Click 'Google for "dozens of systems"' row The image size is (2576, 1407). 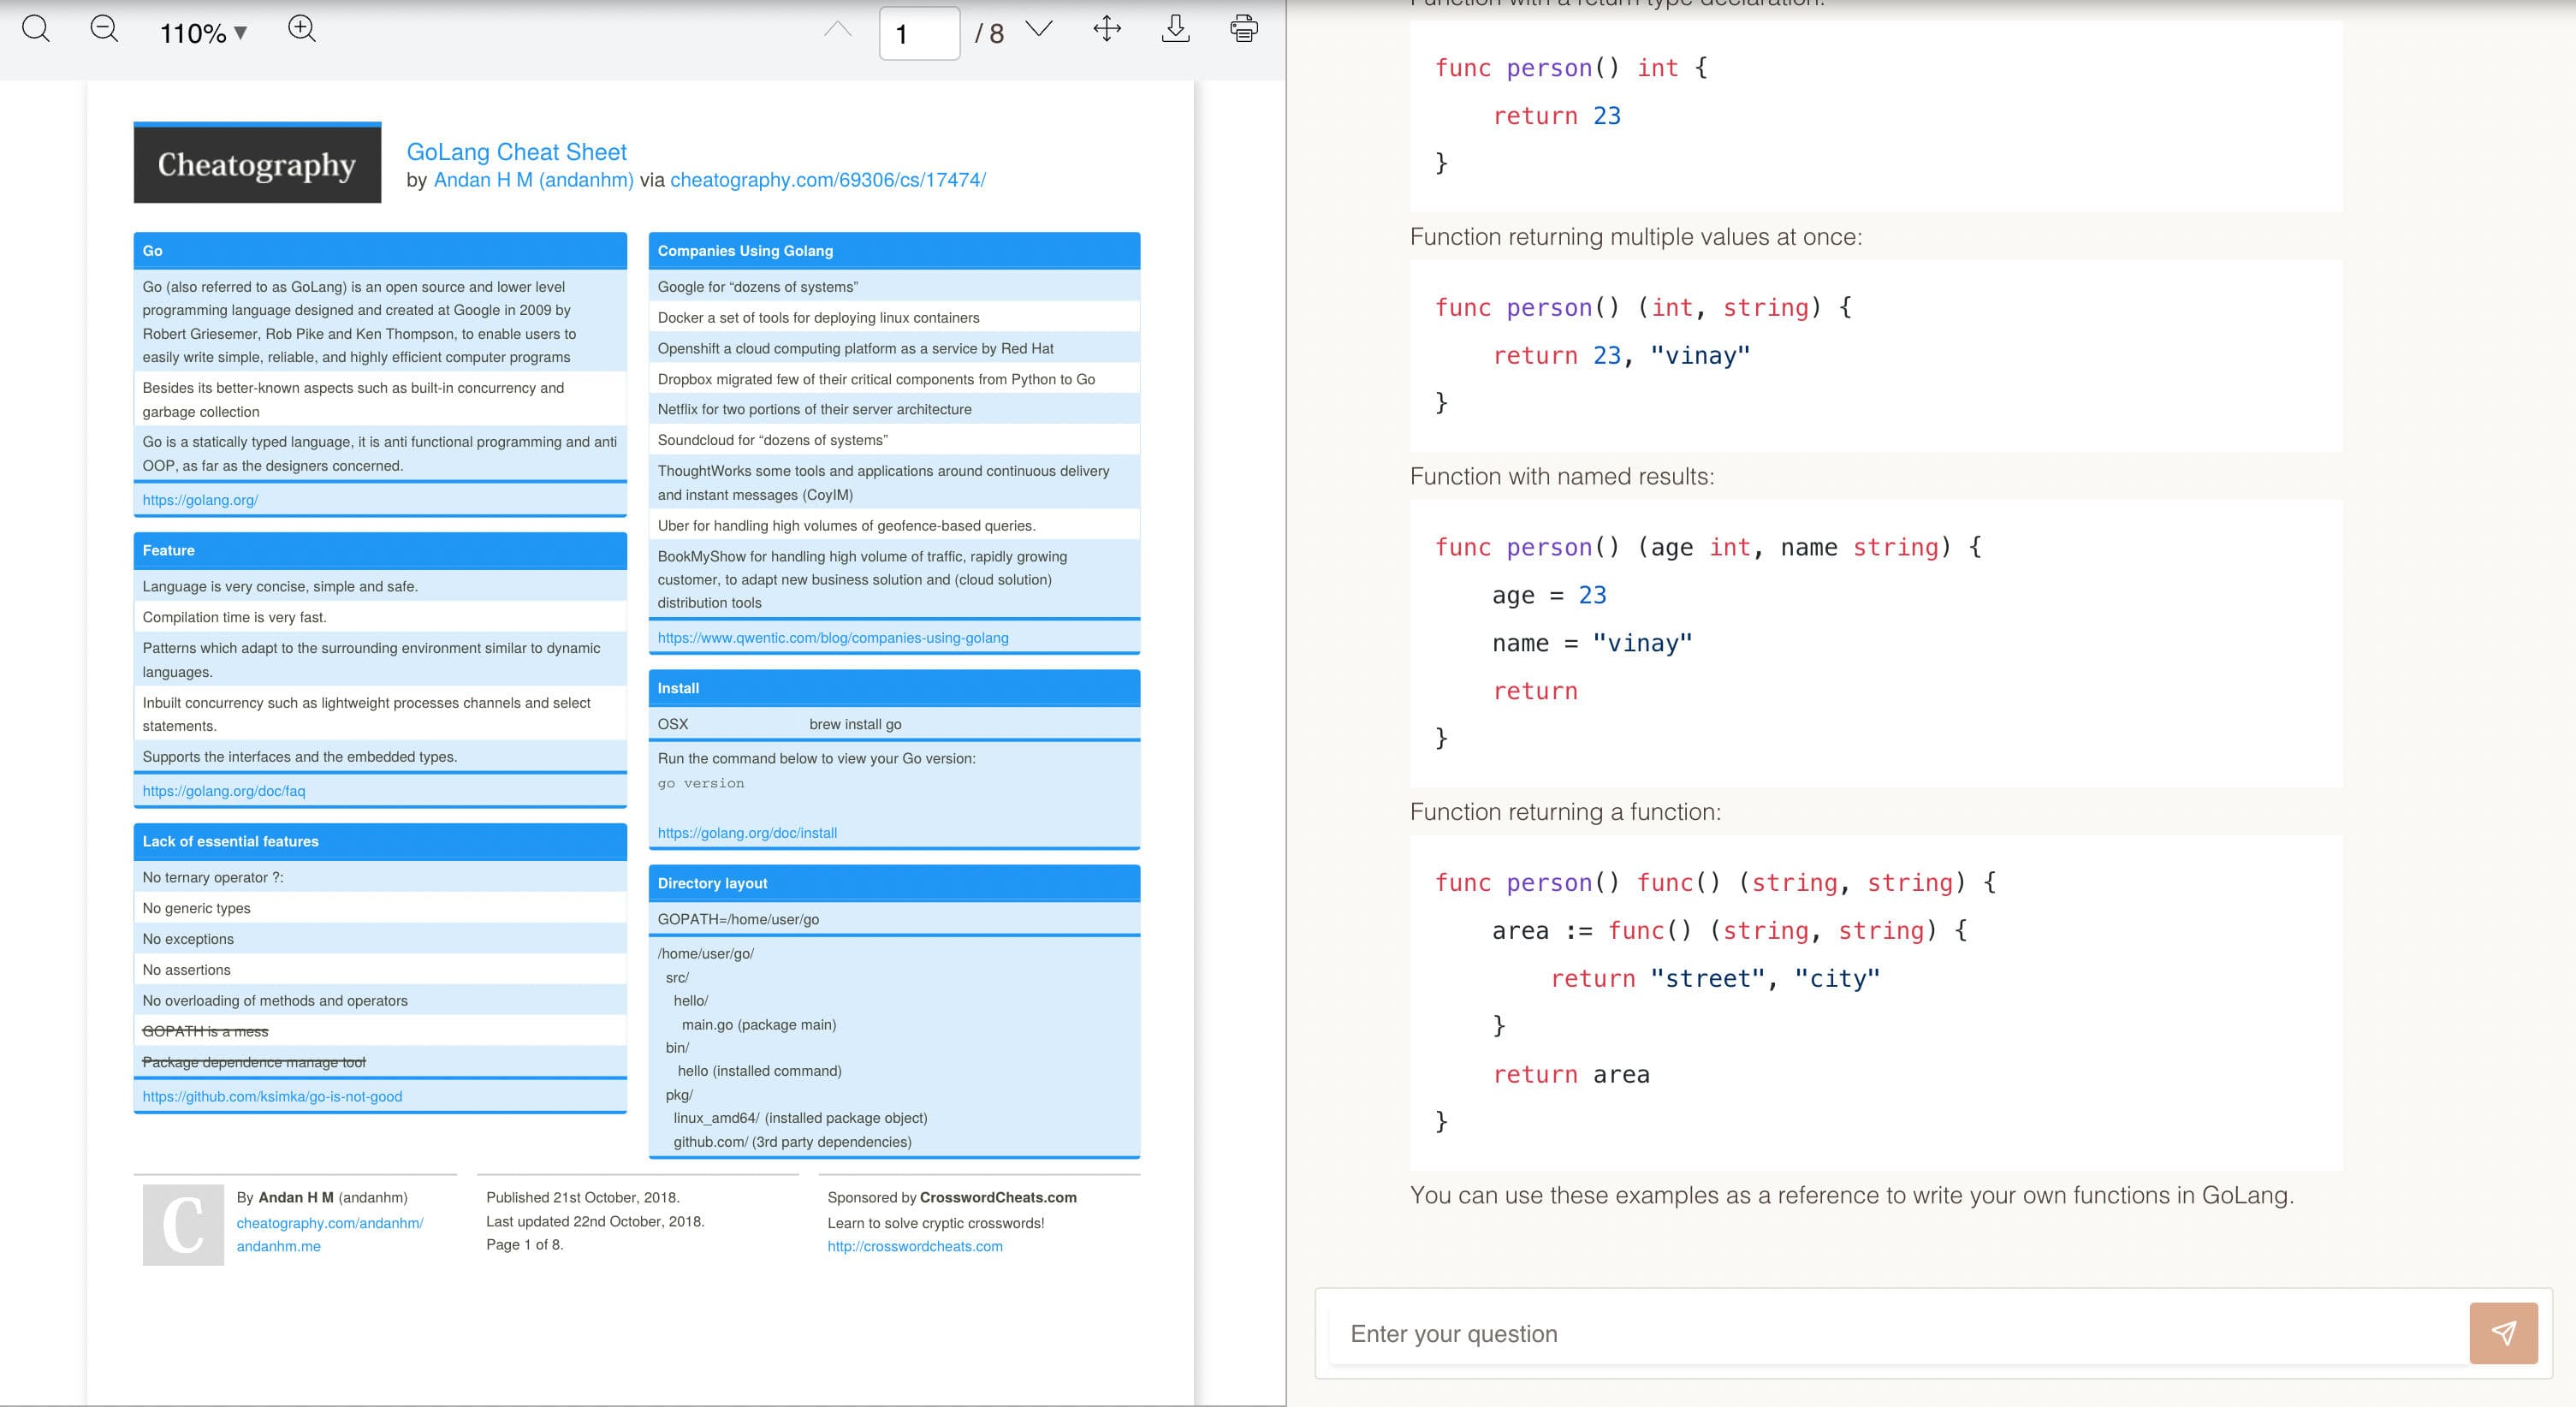click(x=894, y=287)
